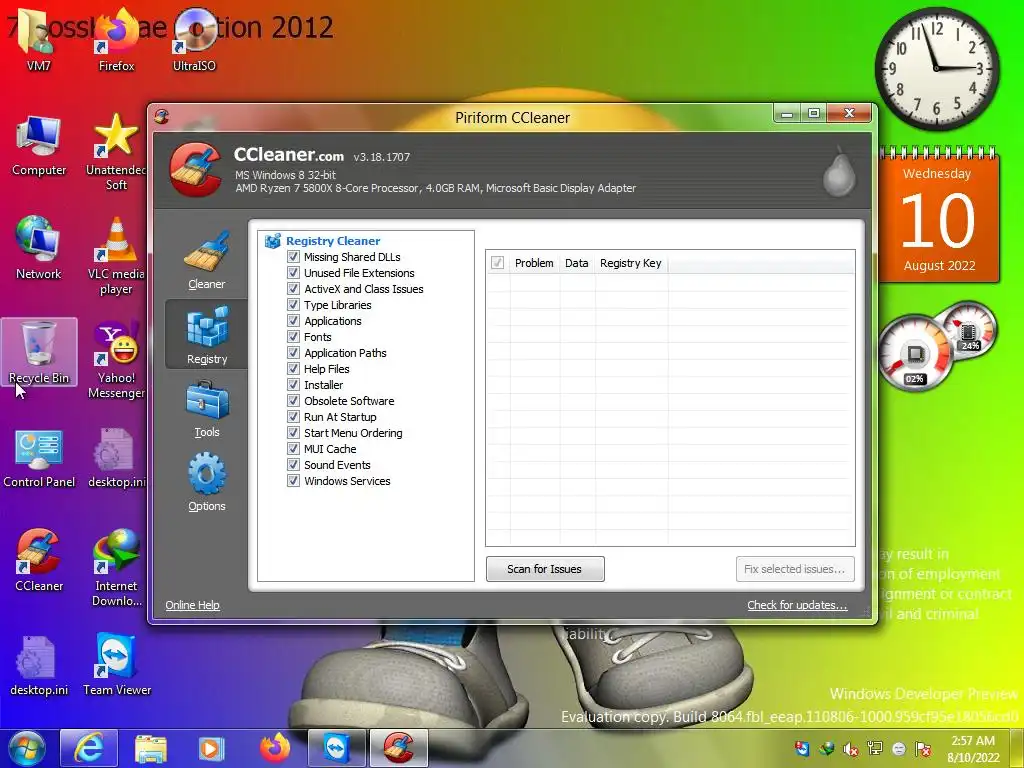
Task: Open Internet Explorer from the taskbar
Action: 89,748
